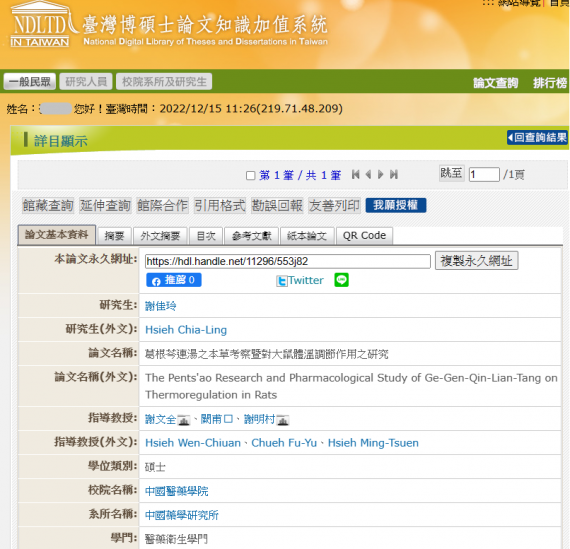Go to first record arrow icon
The height and width of the screenshot is (549, 570).
[x=356, y=175]
